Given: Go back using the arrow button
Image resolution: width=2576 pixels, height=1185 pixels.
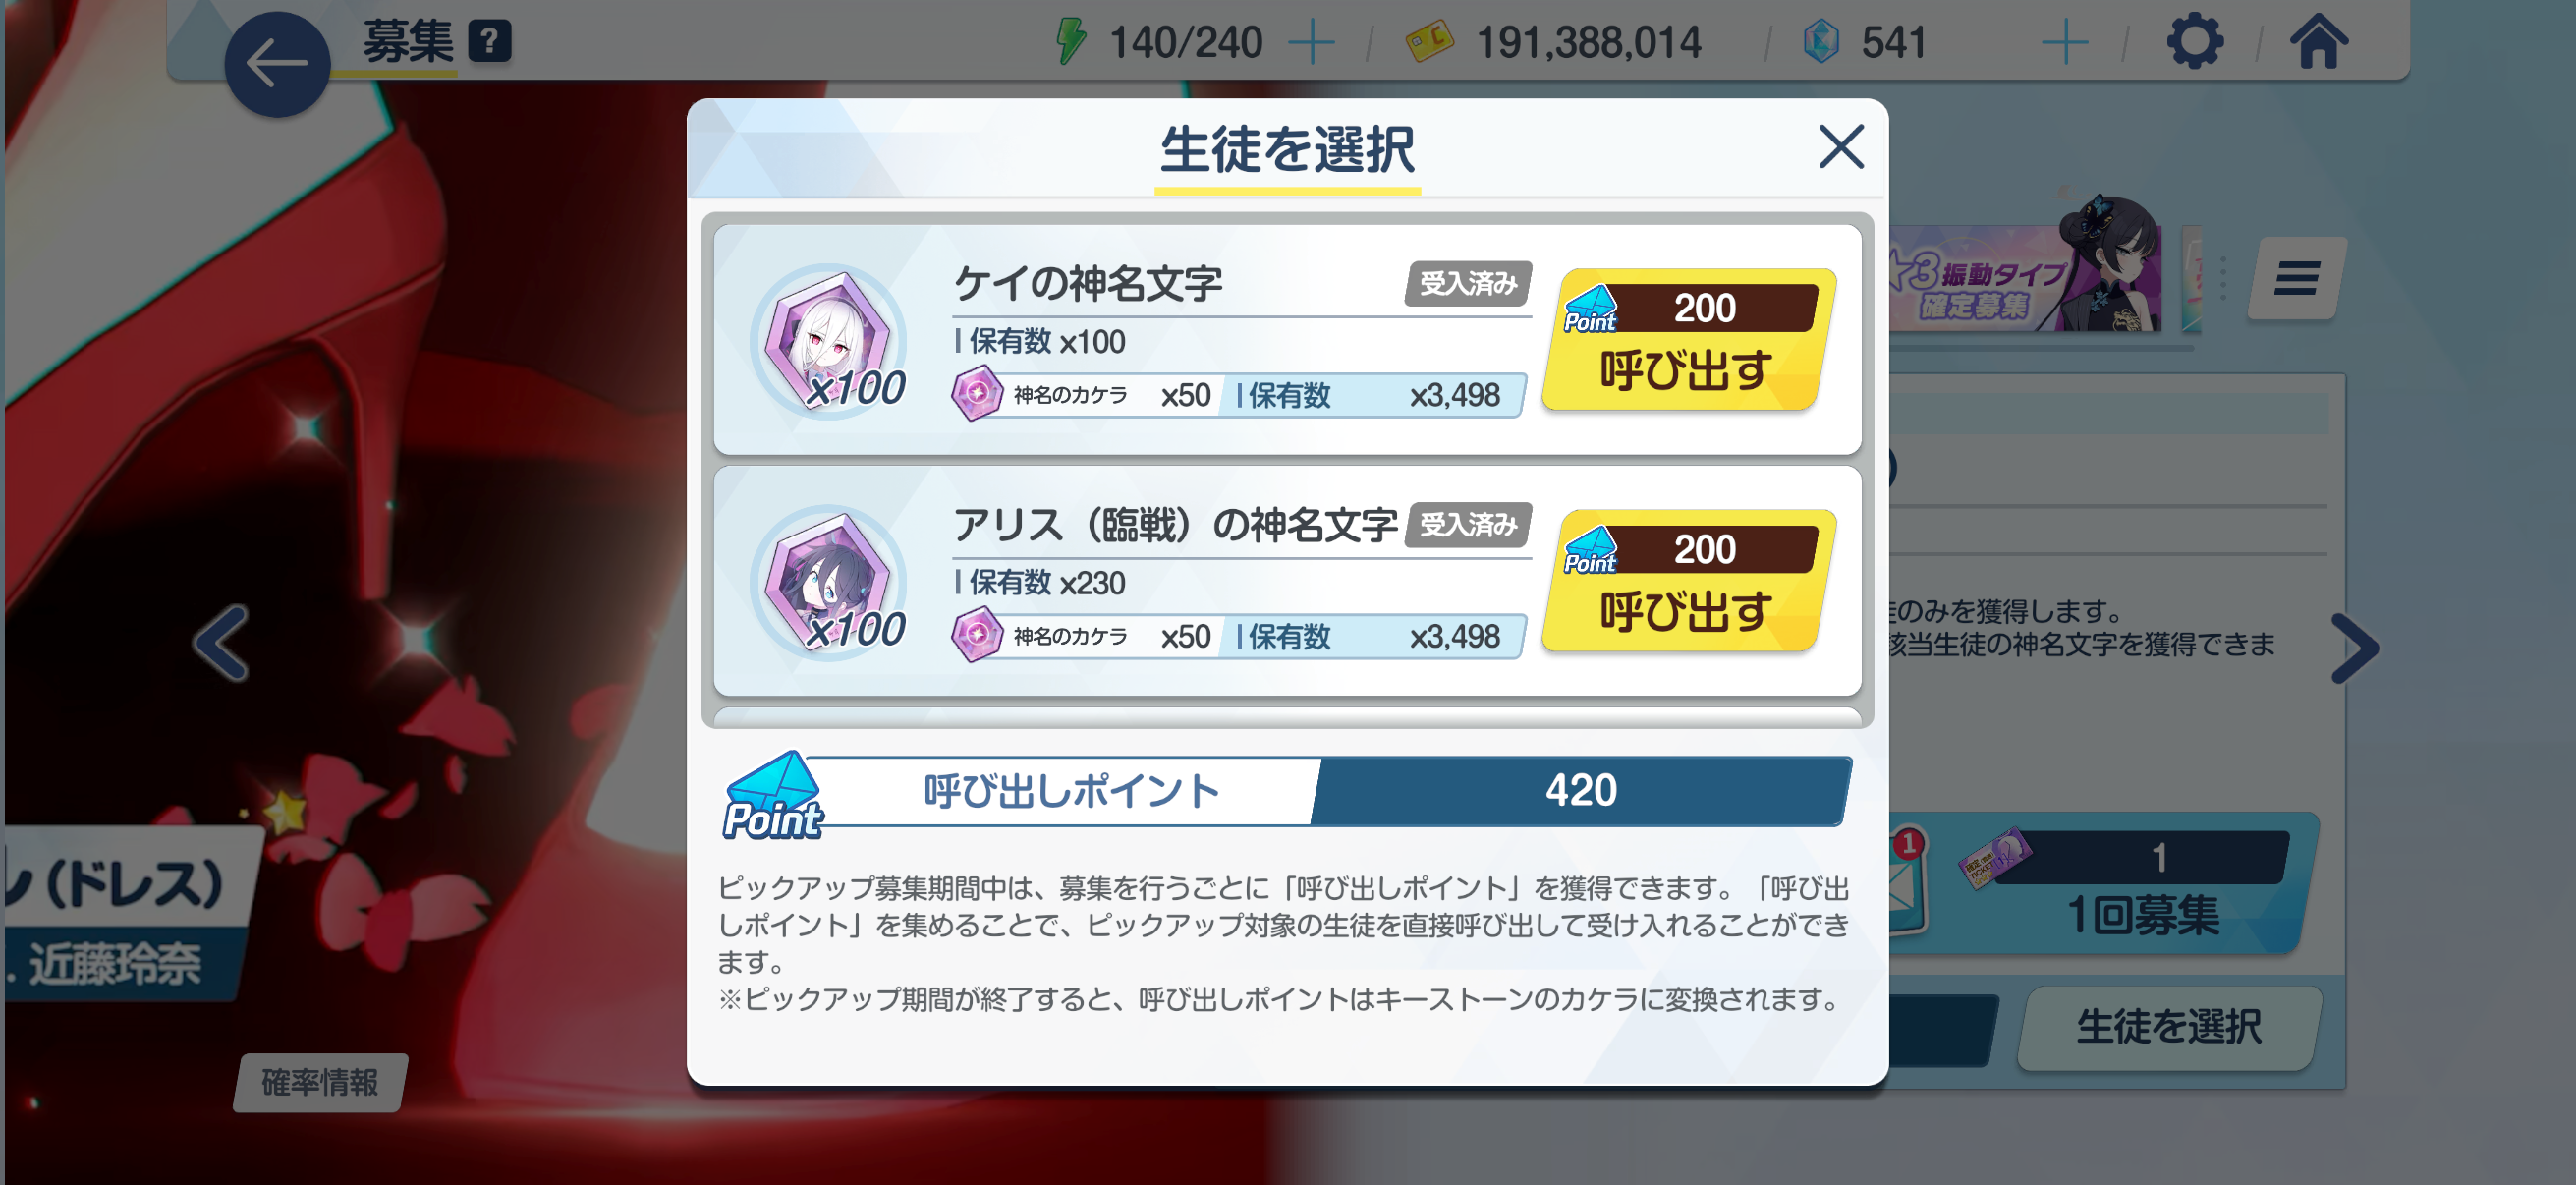Looking at the screenshot, I should [277, 64].
